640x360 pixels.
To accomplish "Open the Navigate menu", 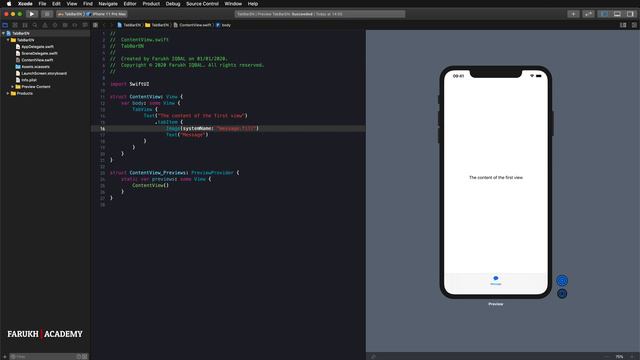I will 108,4.
